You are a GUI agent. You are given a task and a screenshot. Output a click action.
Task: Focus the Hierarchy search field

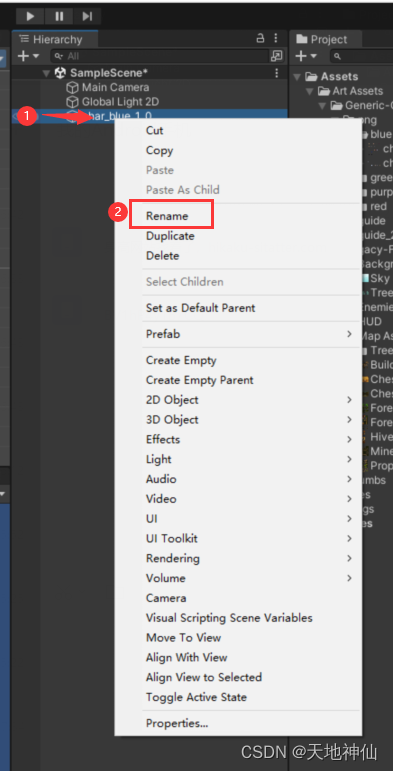159,56
